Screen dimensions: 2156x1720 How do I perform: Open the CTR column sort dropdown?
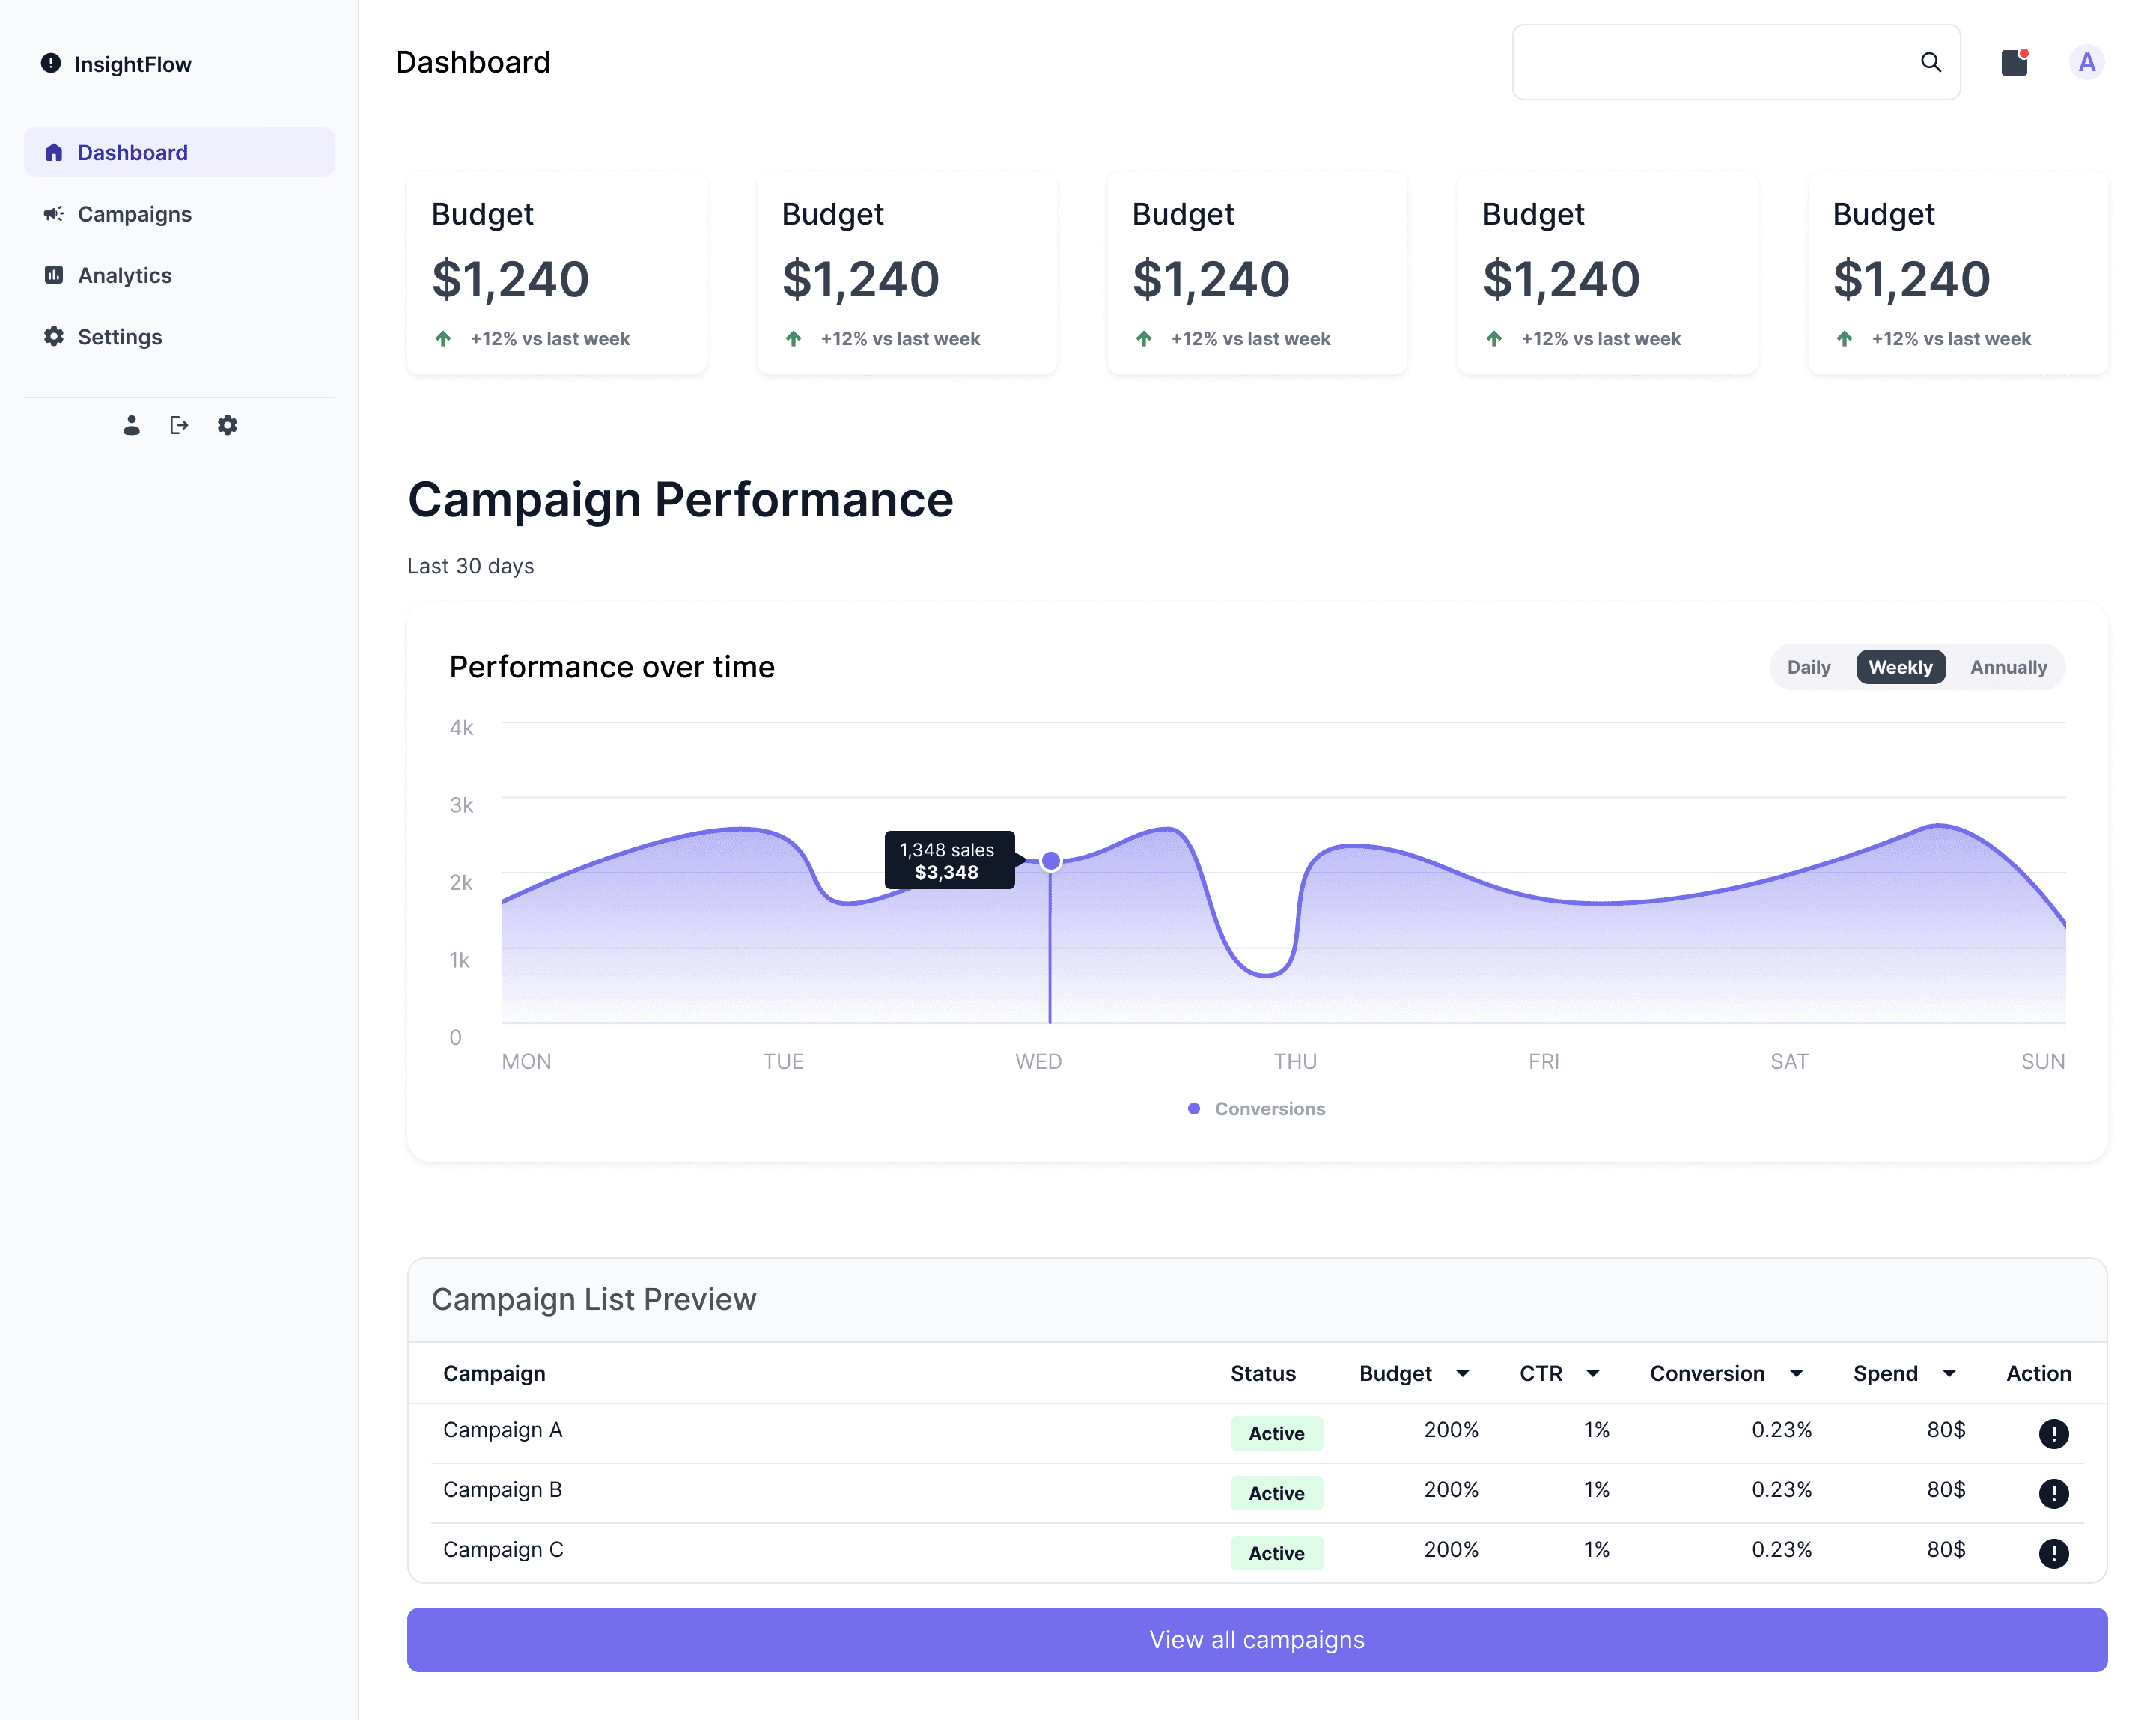pos(1592,1373)
